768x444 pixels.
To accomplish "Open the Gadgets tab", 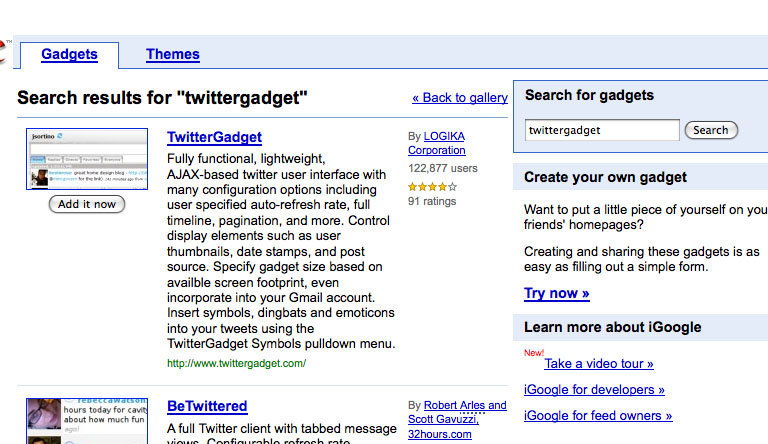I will pos(69,54).
